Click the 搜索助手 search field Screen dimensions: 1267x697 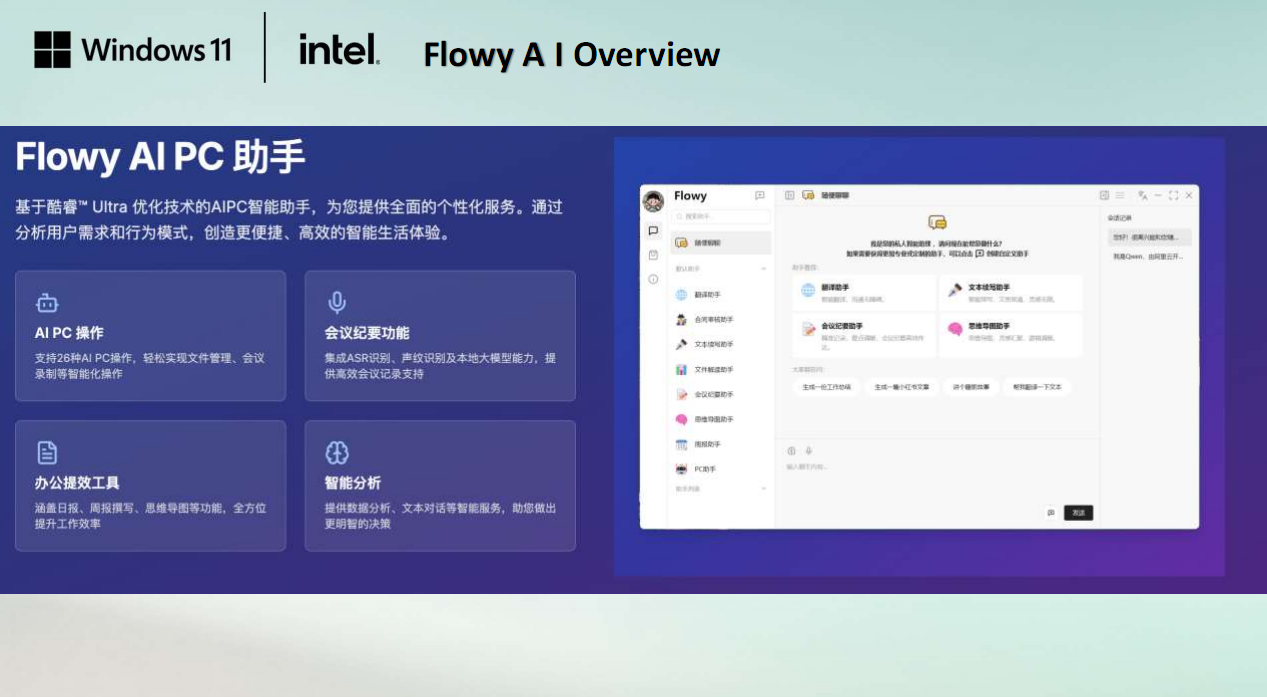pos(721,216)
